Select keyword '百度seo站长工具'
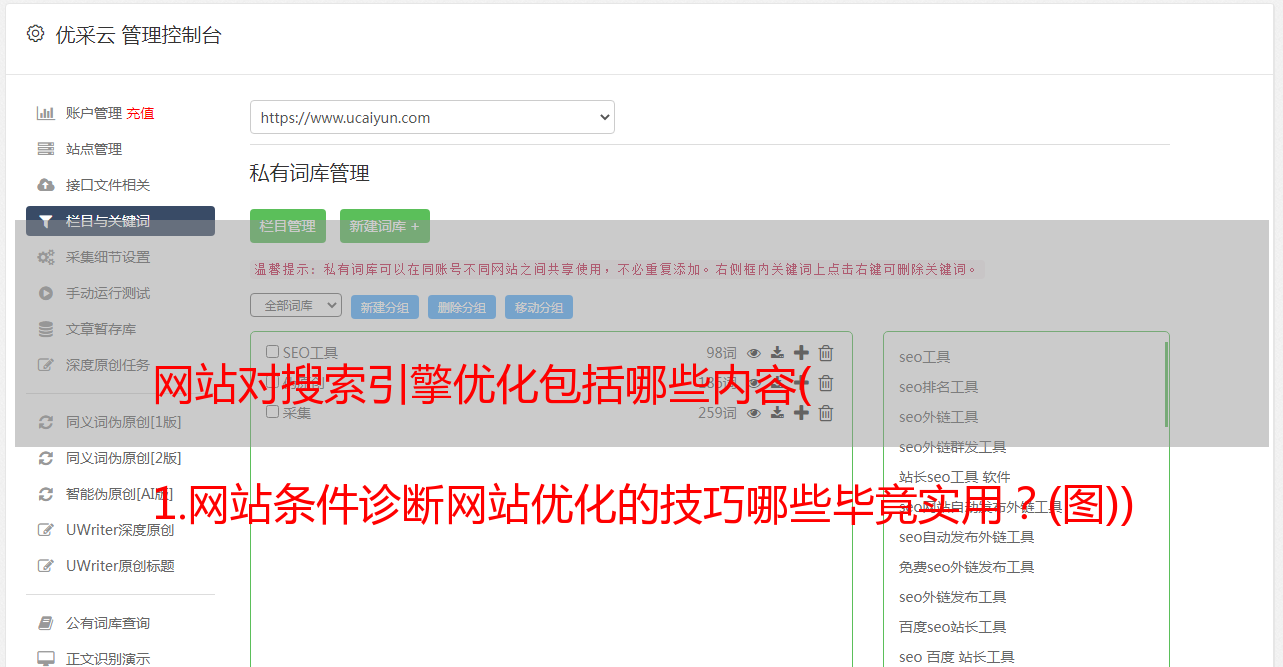 [953, 627]
